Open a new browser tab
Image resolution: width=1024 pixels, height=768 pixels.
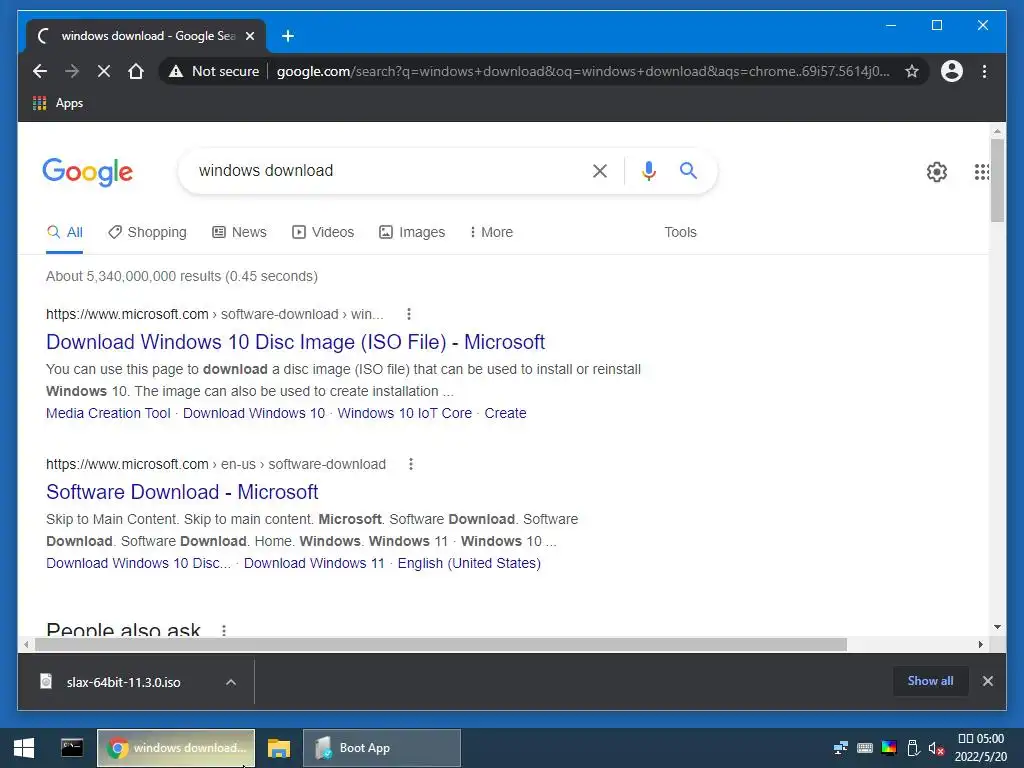click(x=288, y=36)
